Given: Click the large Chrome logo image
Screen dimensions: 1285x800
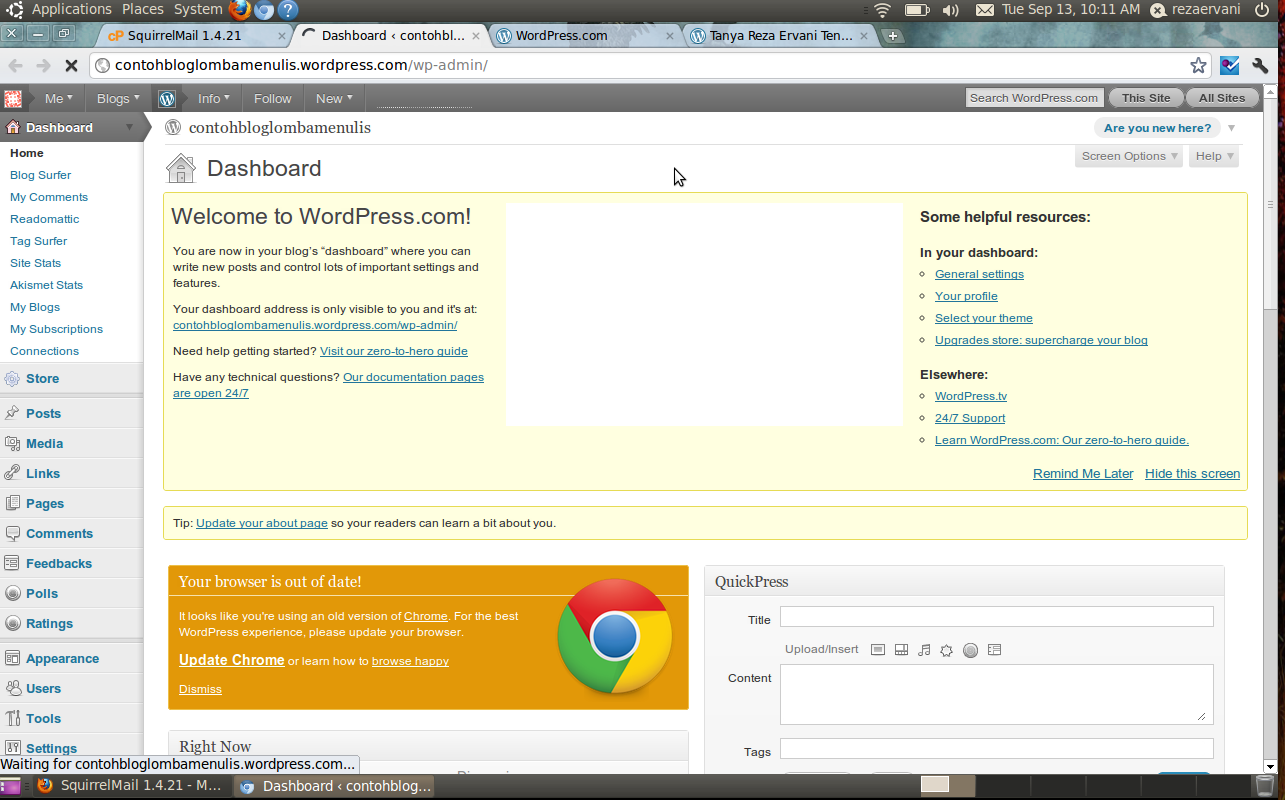Looking at the screenshot, I should [614, 636].
